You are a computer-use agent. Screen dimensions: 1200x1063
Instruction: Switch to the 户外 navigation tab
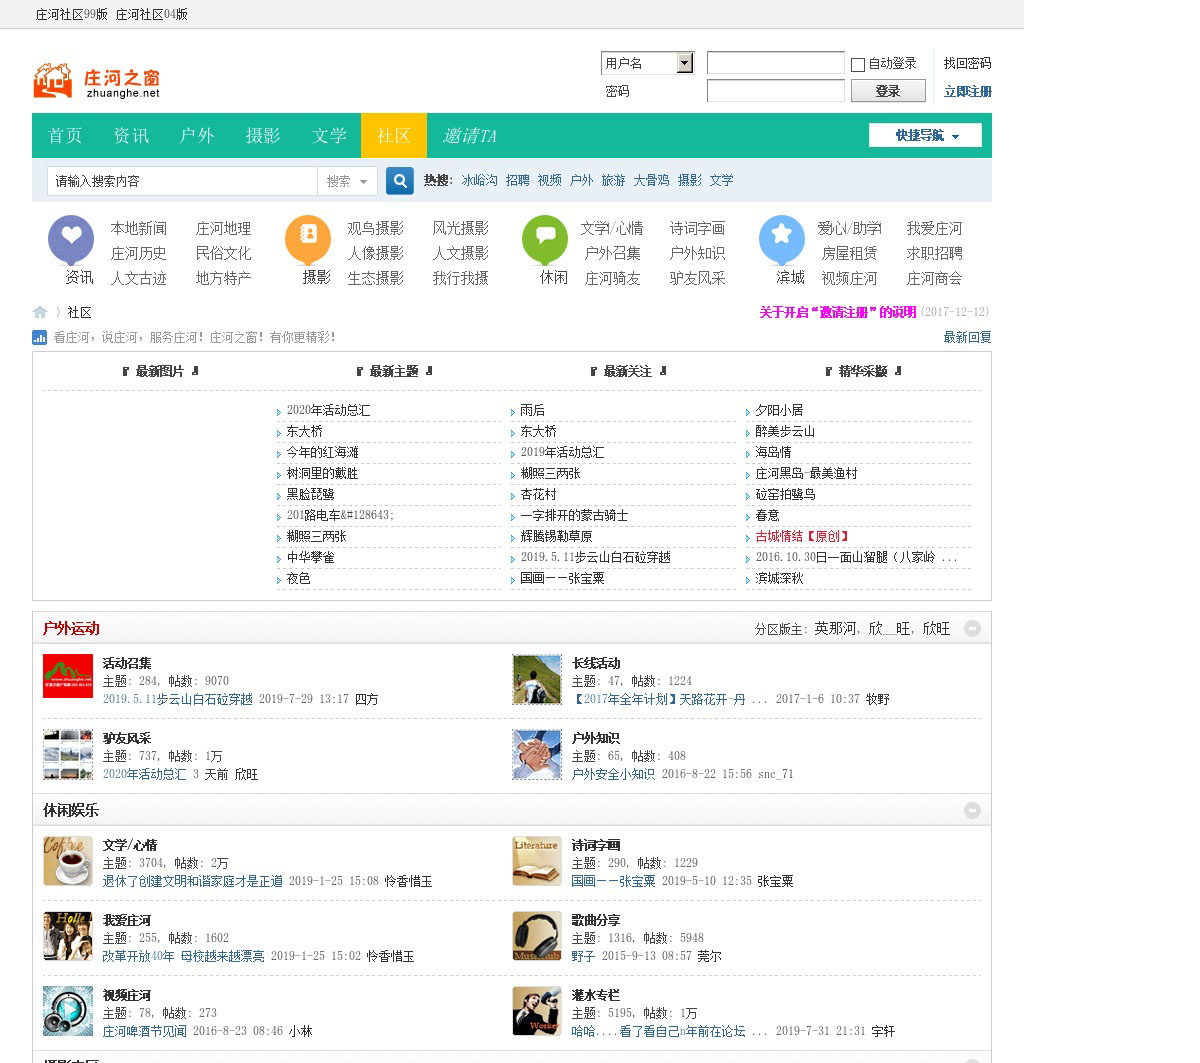point(197,135)
